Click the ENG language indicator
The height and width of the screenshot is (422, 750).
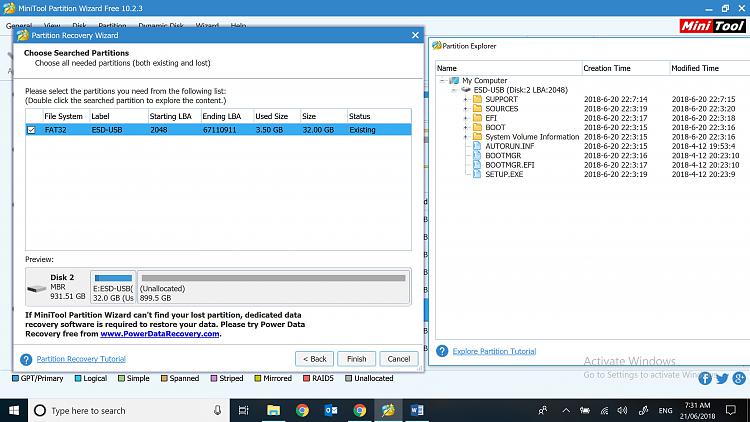(x=665, y=411)
